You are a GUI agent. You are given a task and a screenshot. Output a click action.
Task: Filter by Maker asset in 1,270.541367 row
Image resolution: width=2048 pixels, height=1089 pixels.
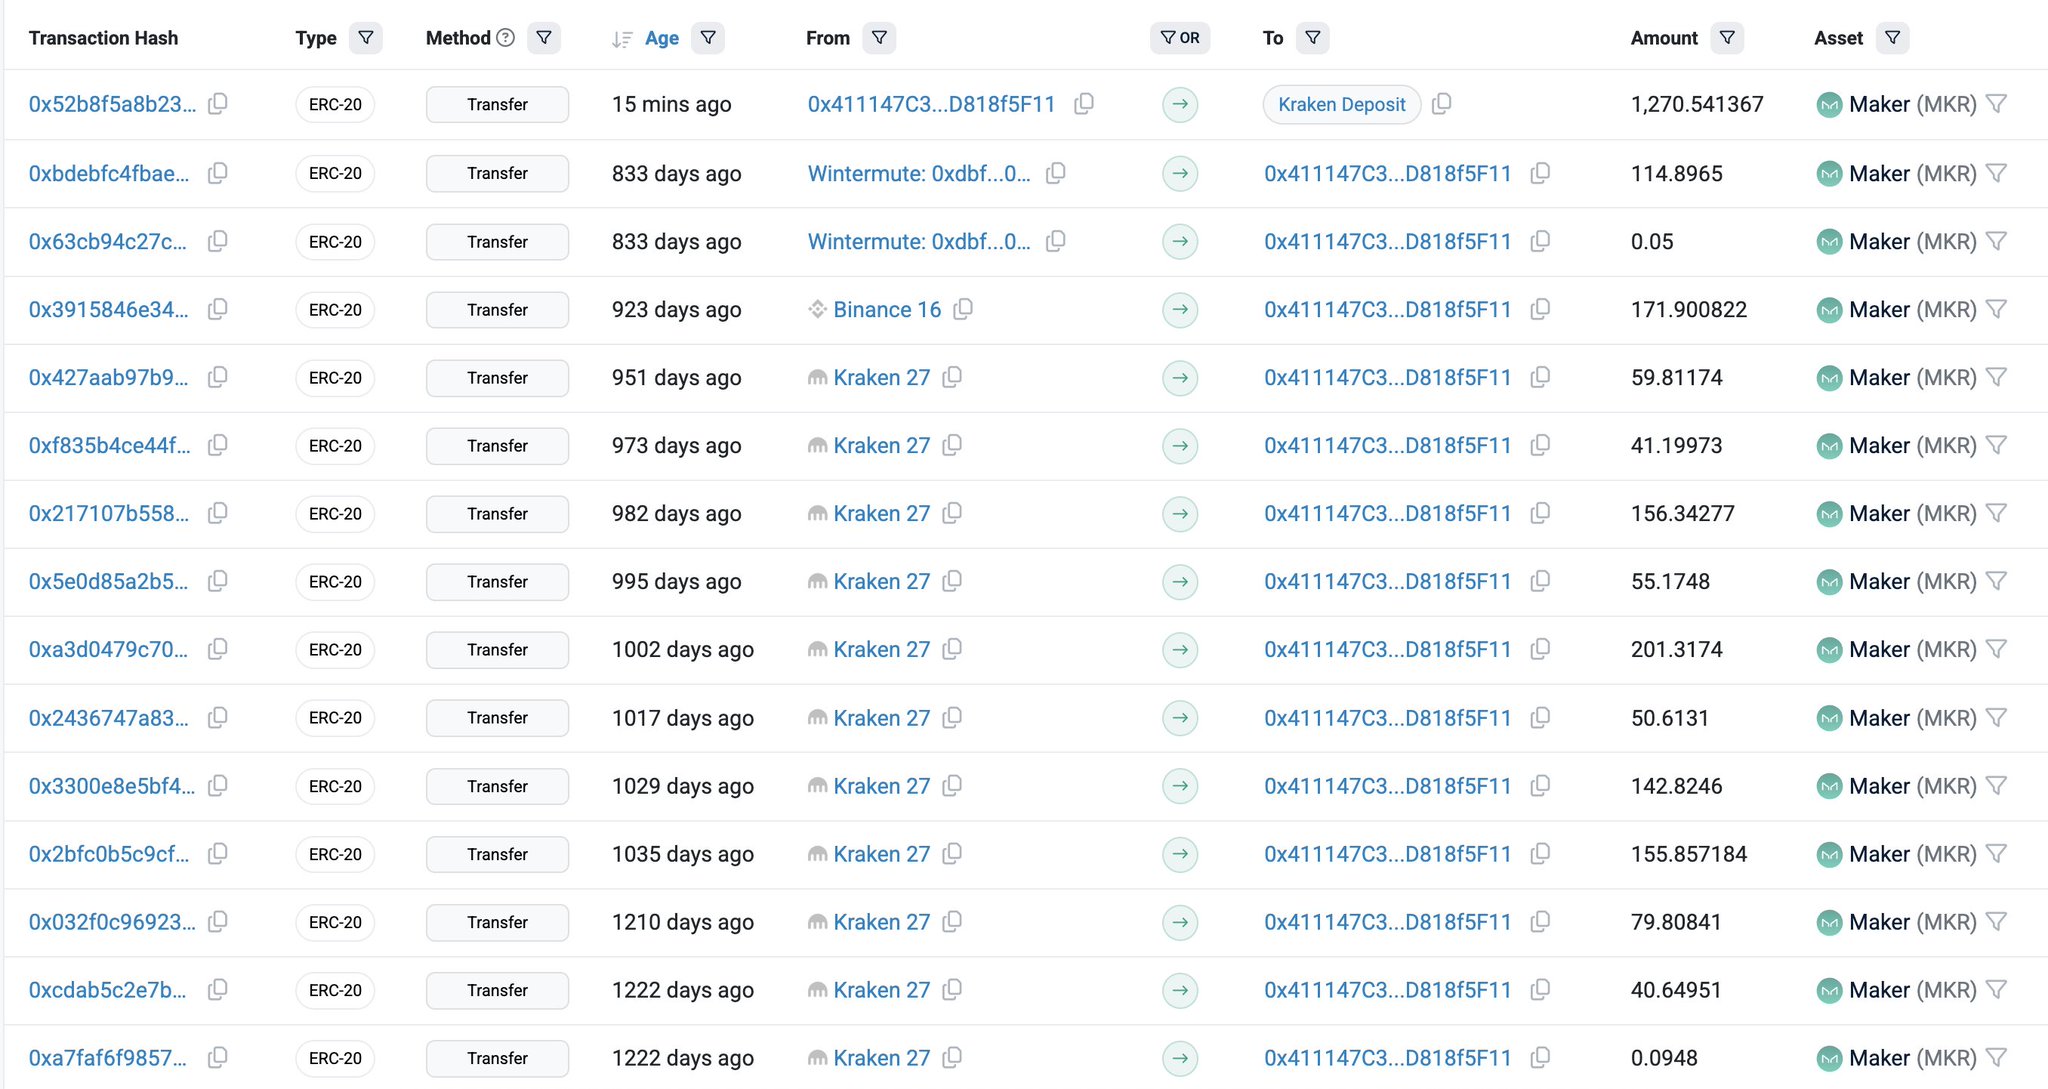[x=1996, y=104]
